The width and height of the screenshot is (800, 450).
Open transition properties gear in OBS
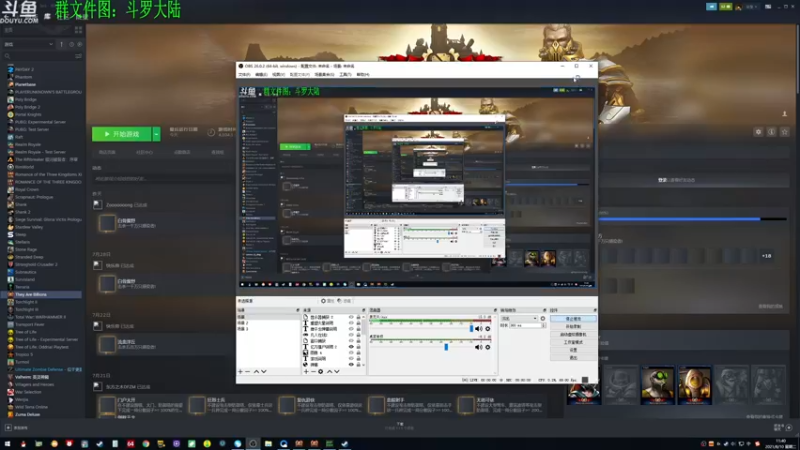[x=543, y=318]
